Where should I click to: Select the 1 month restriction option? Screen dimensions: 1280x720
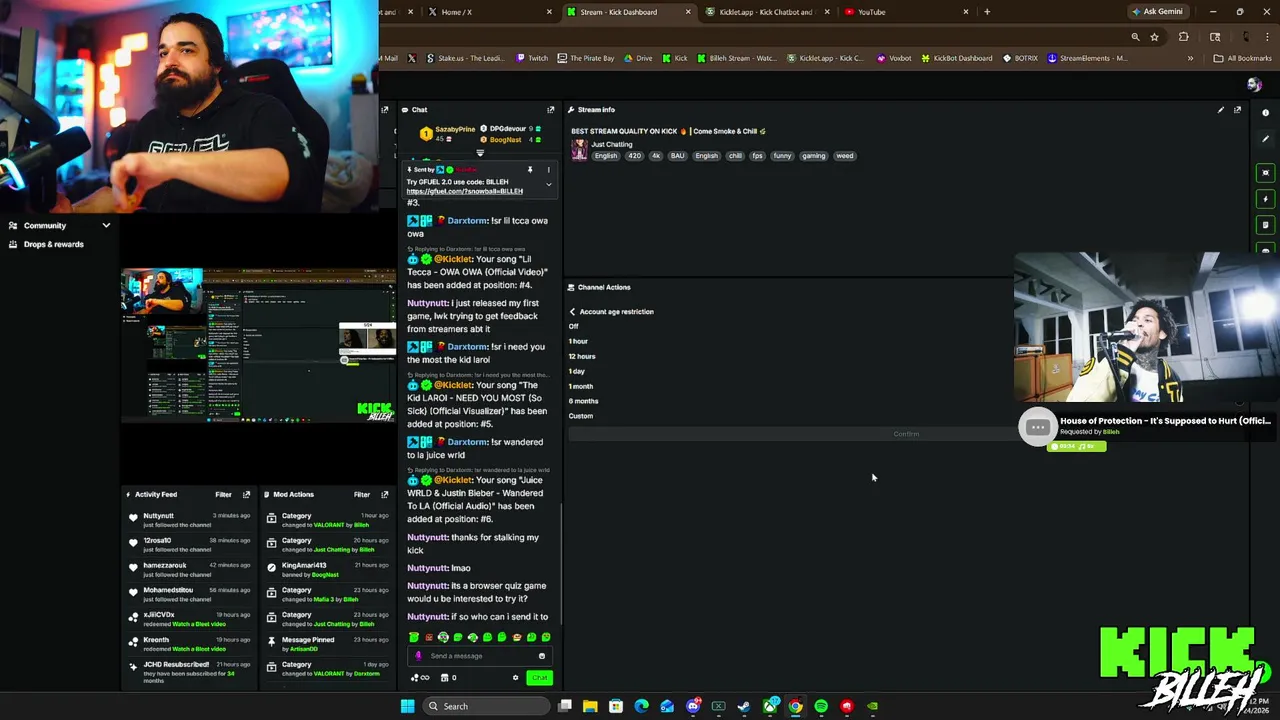point(581,386)
